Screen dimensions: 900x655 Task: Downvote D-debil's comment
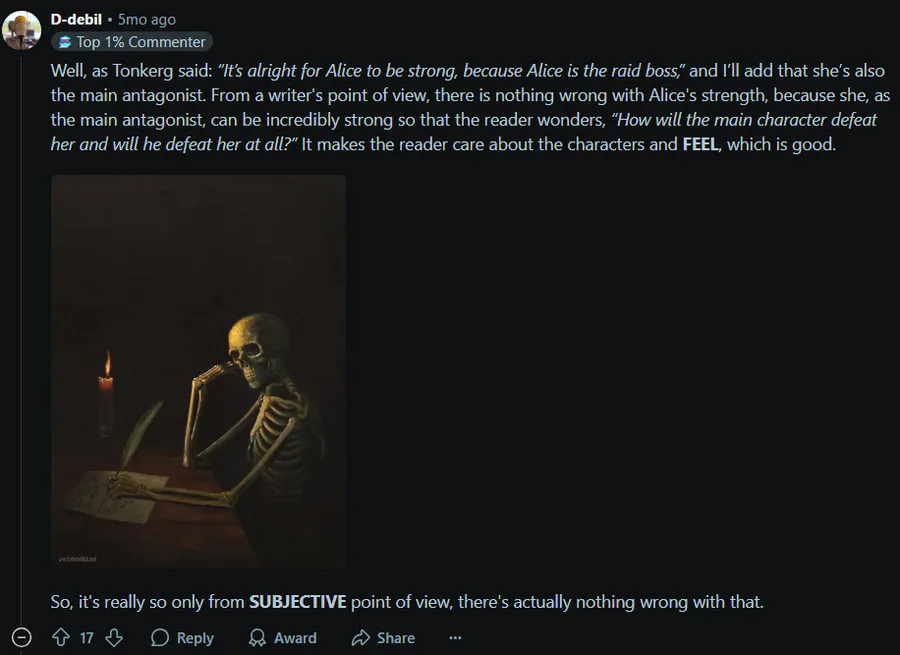114,637
